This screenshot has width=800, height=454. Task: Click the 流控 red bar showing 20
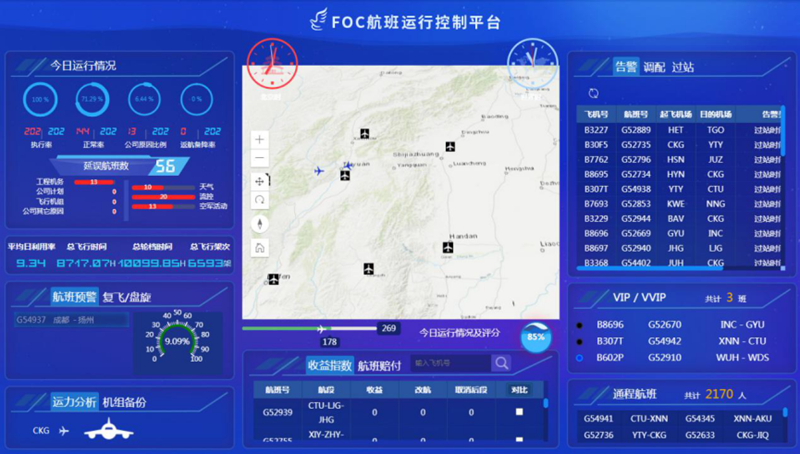[x=163, y=196]
